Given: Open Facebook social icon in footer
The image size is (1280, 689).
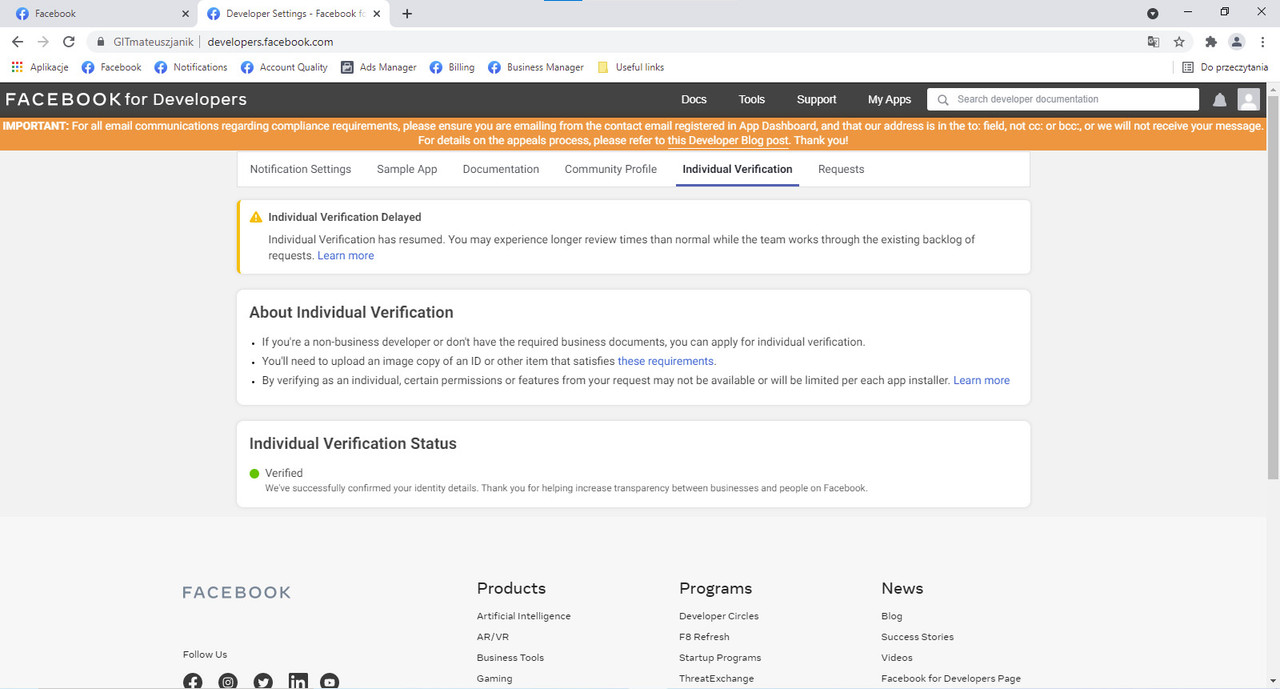Looking at the screenshot, I should [193, 681].
